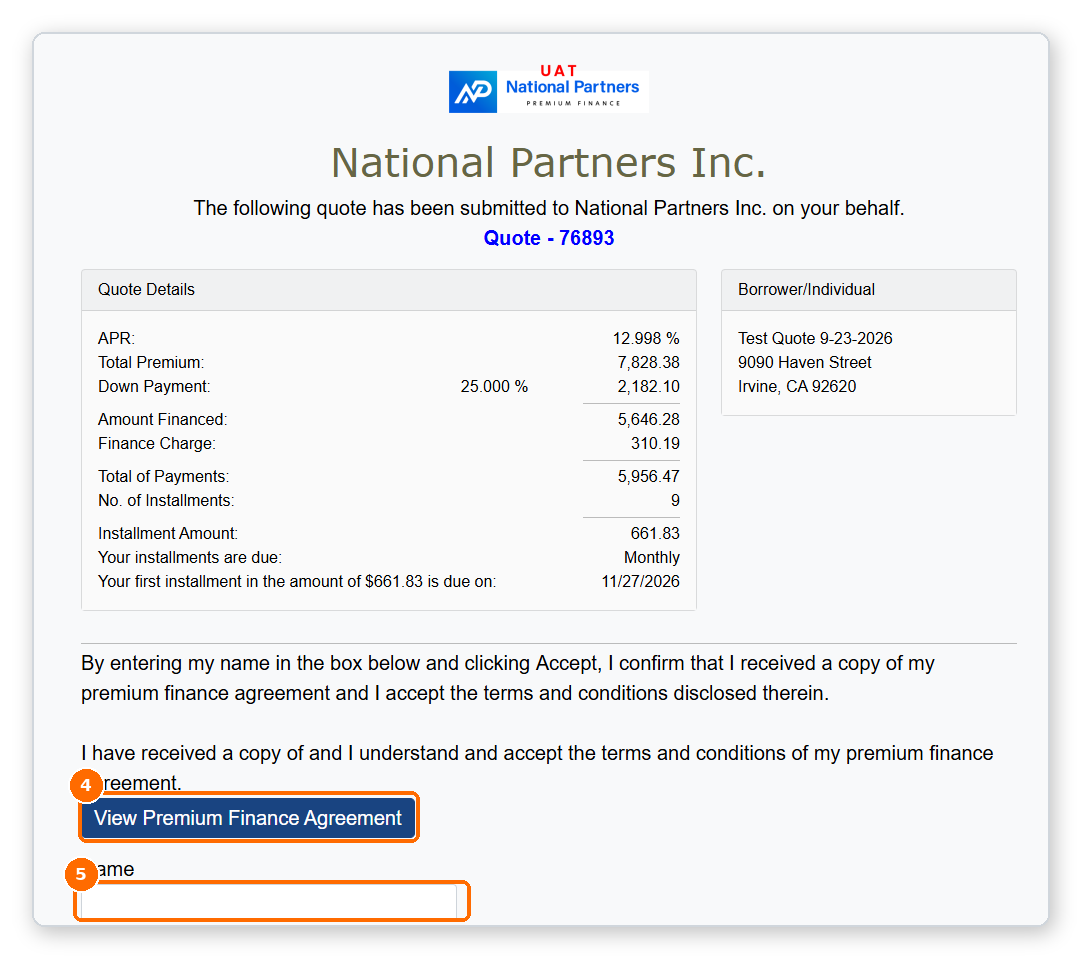Click the 'National Partners Inc.' title
The image size is (1082, 959).
coord(549,164)
